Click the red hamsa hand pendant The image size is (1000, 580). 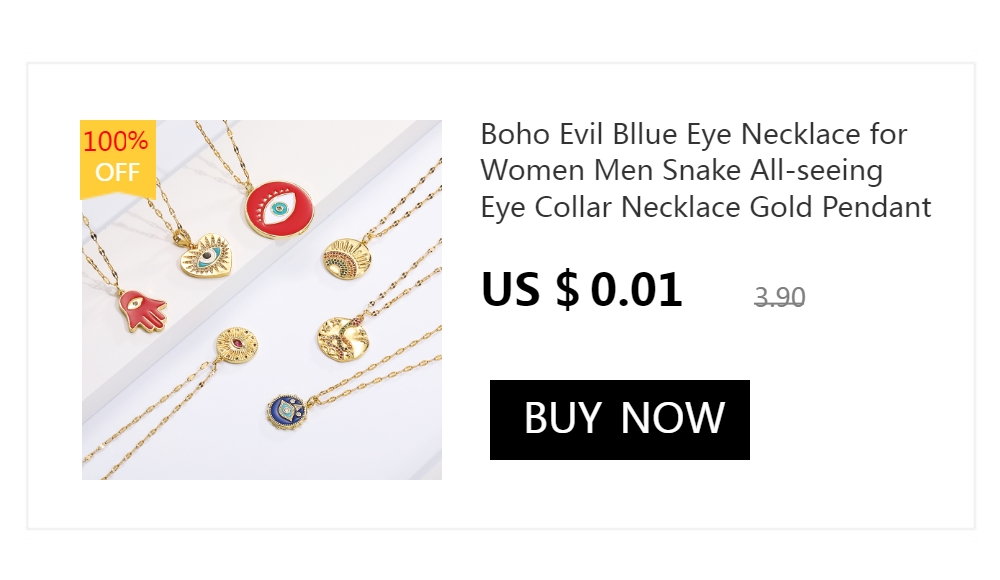[x=142, y=311]
